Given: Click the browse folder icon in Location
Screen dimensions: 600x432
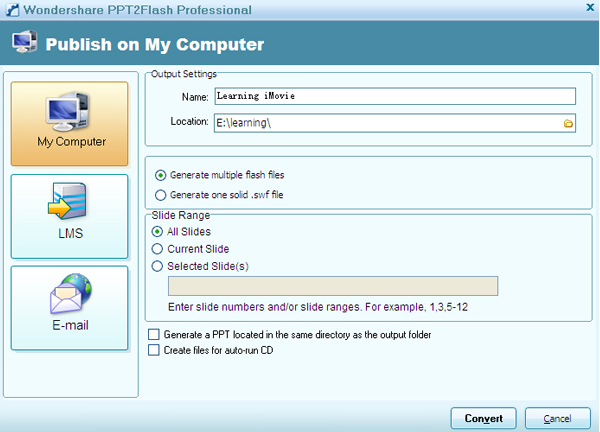Looking at the screenshot, I should (568, 123).
